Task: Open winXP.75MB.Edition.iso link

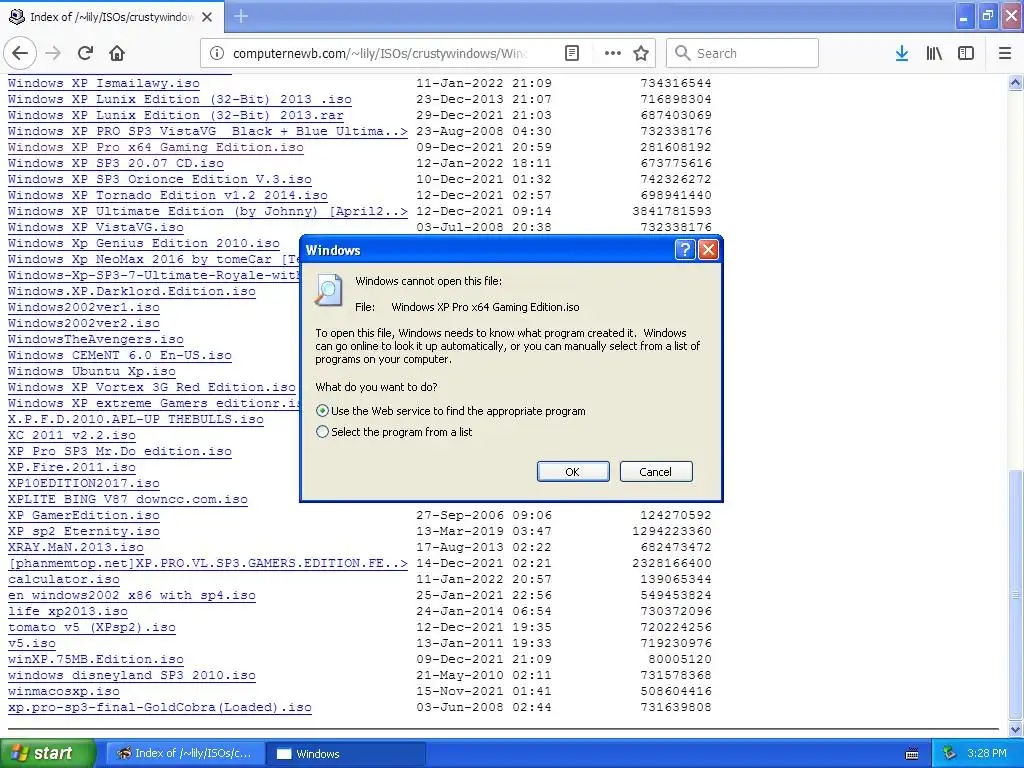Action: [x=95, y=659]
